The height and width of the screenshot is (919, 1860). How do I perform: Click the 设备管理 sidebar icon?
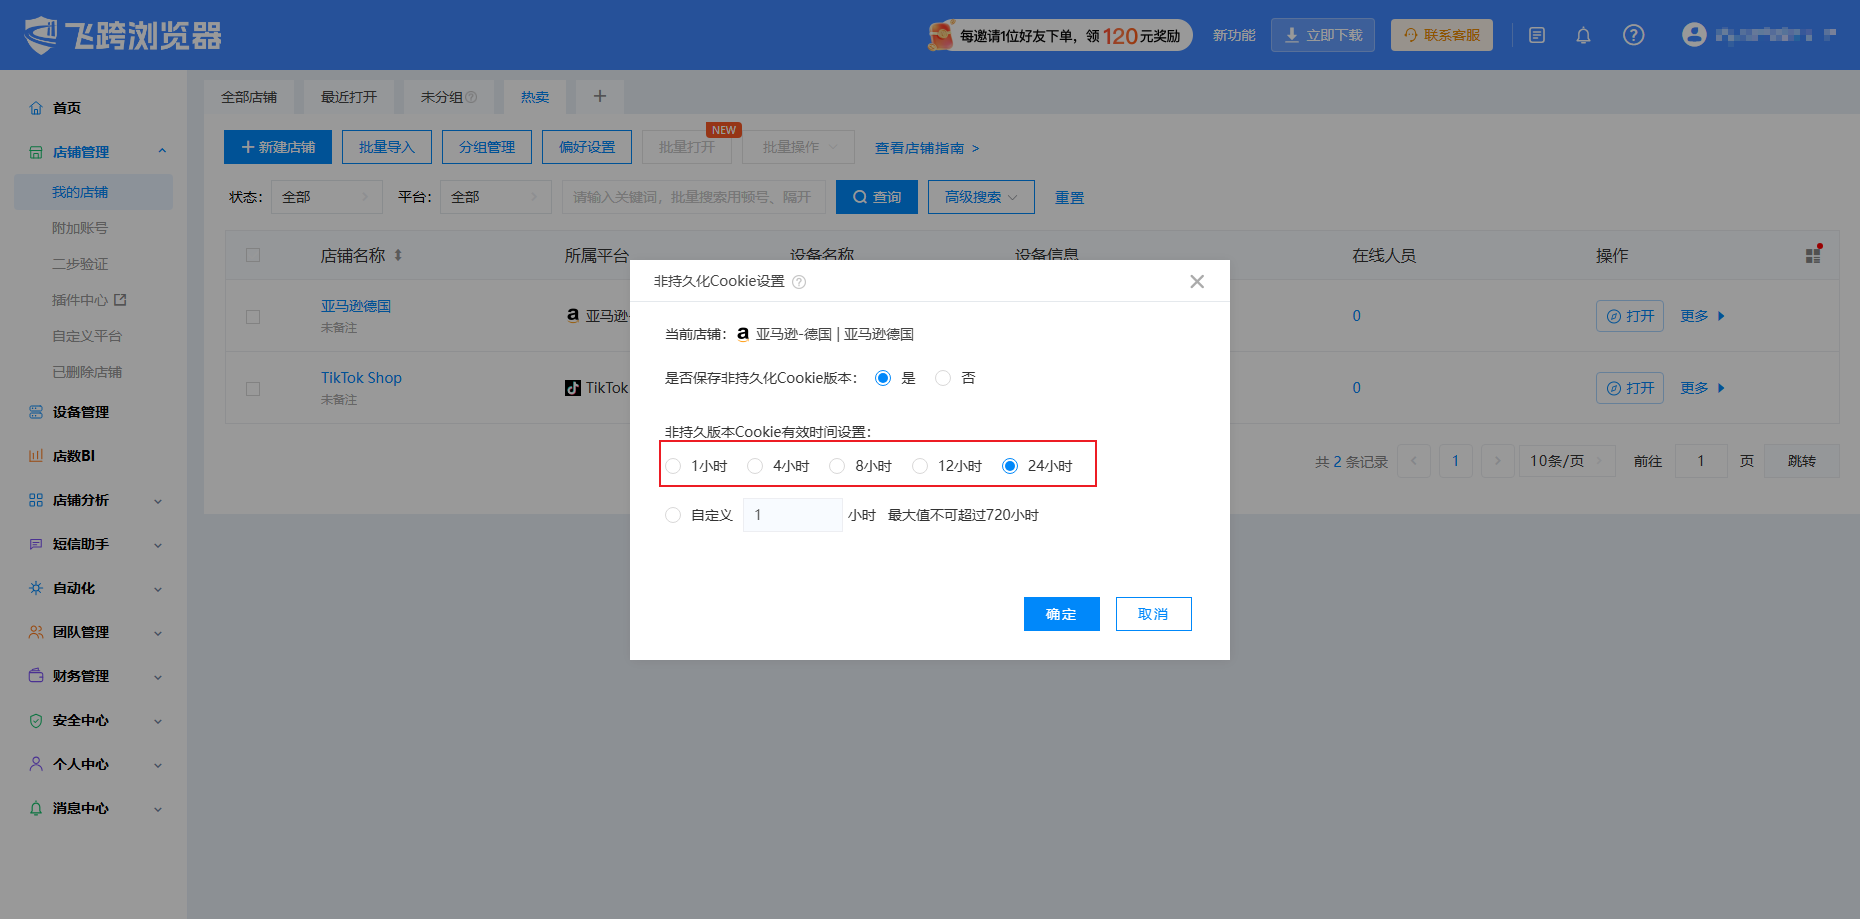click(36, 412)
